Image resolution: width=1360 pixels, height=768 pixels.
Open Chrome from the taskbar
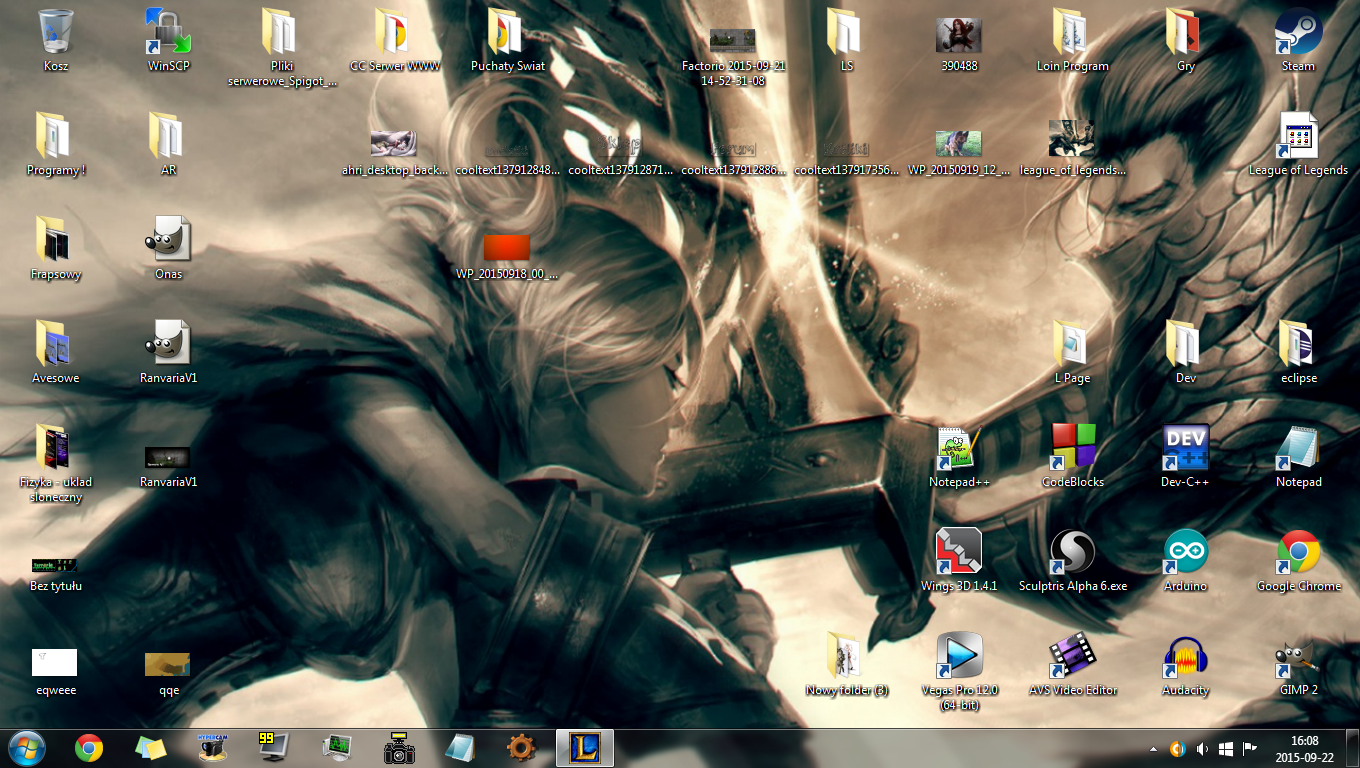[89, 748]
